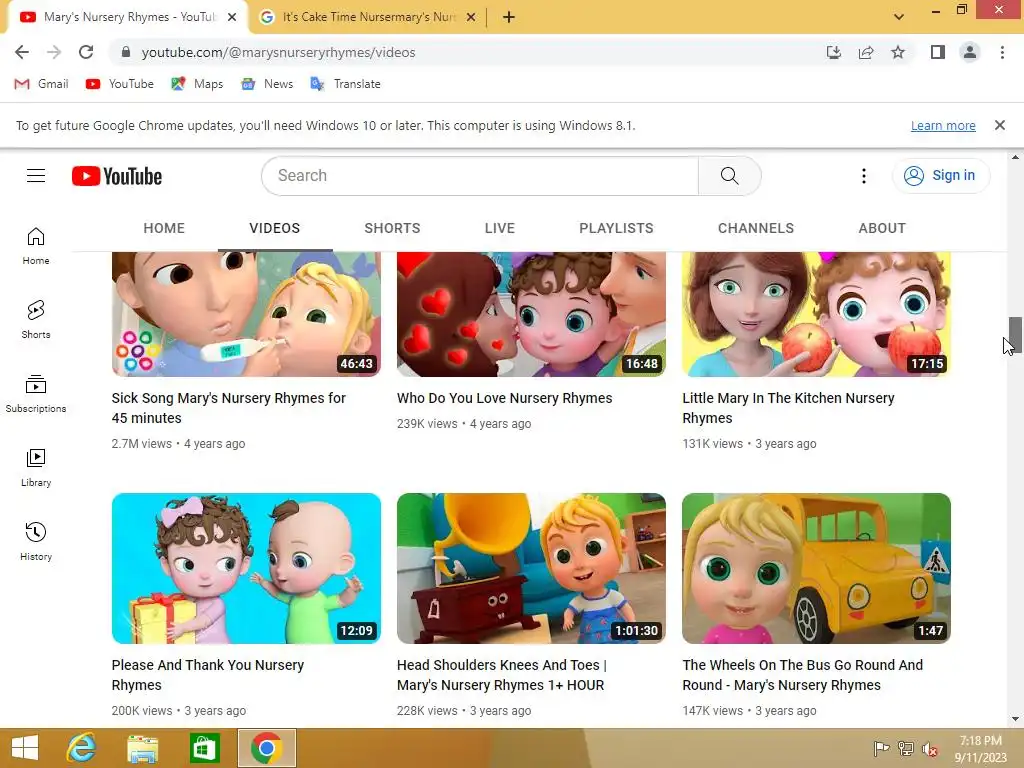The image size is (1024, 768).
Task: Select the VIDEOS channel tab
Action: pos(274,228)
